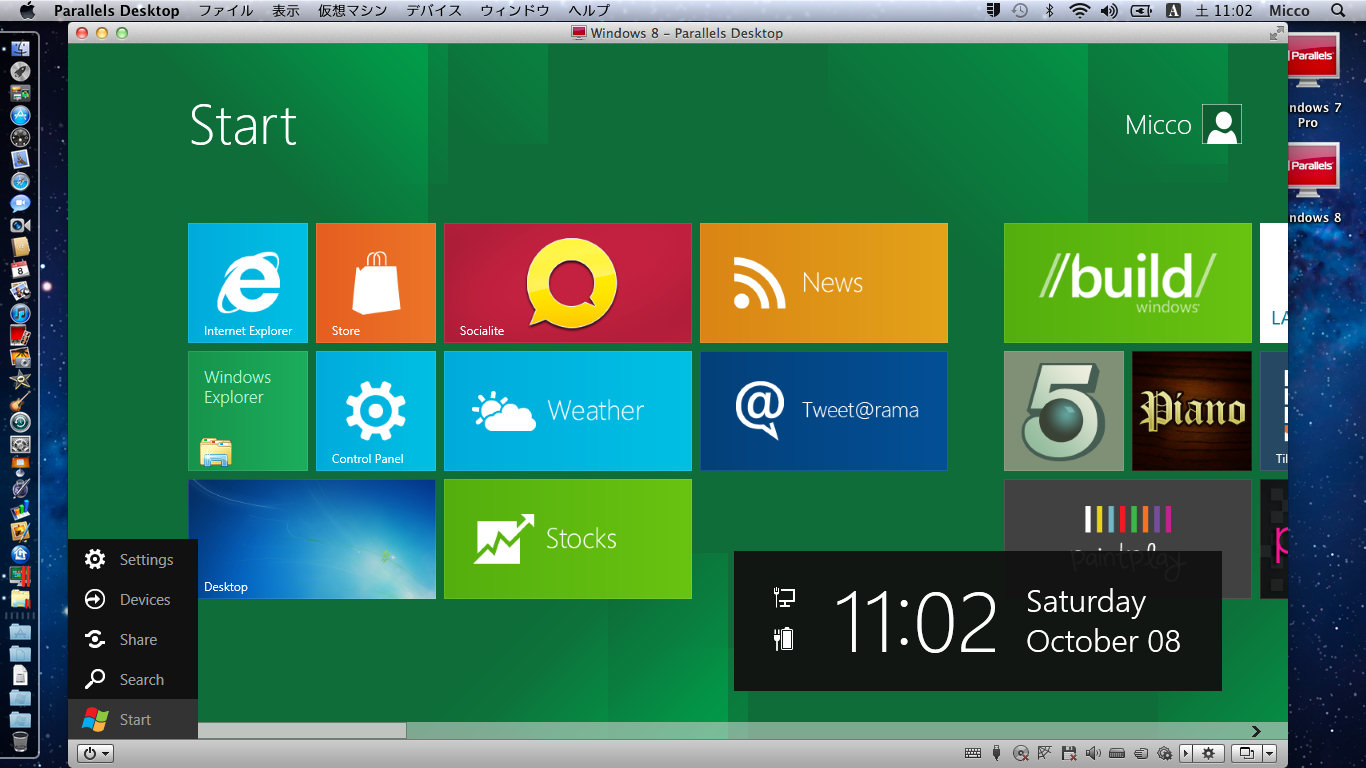
Task: Open the Parallels power button dropdown
Action: (x=96, y=754)
